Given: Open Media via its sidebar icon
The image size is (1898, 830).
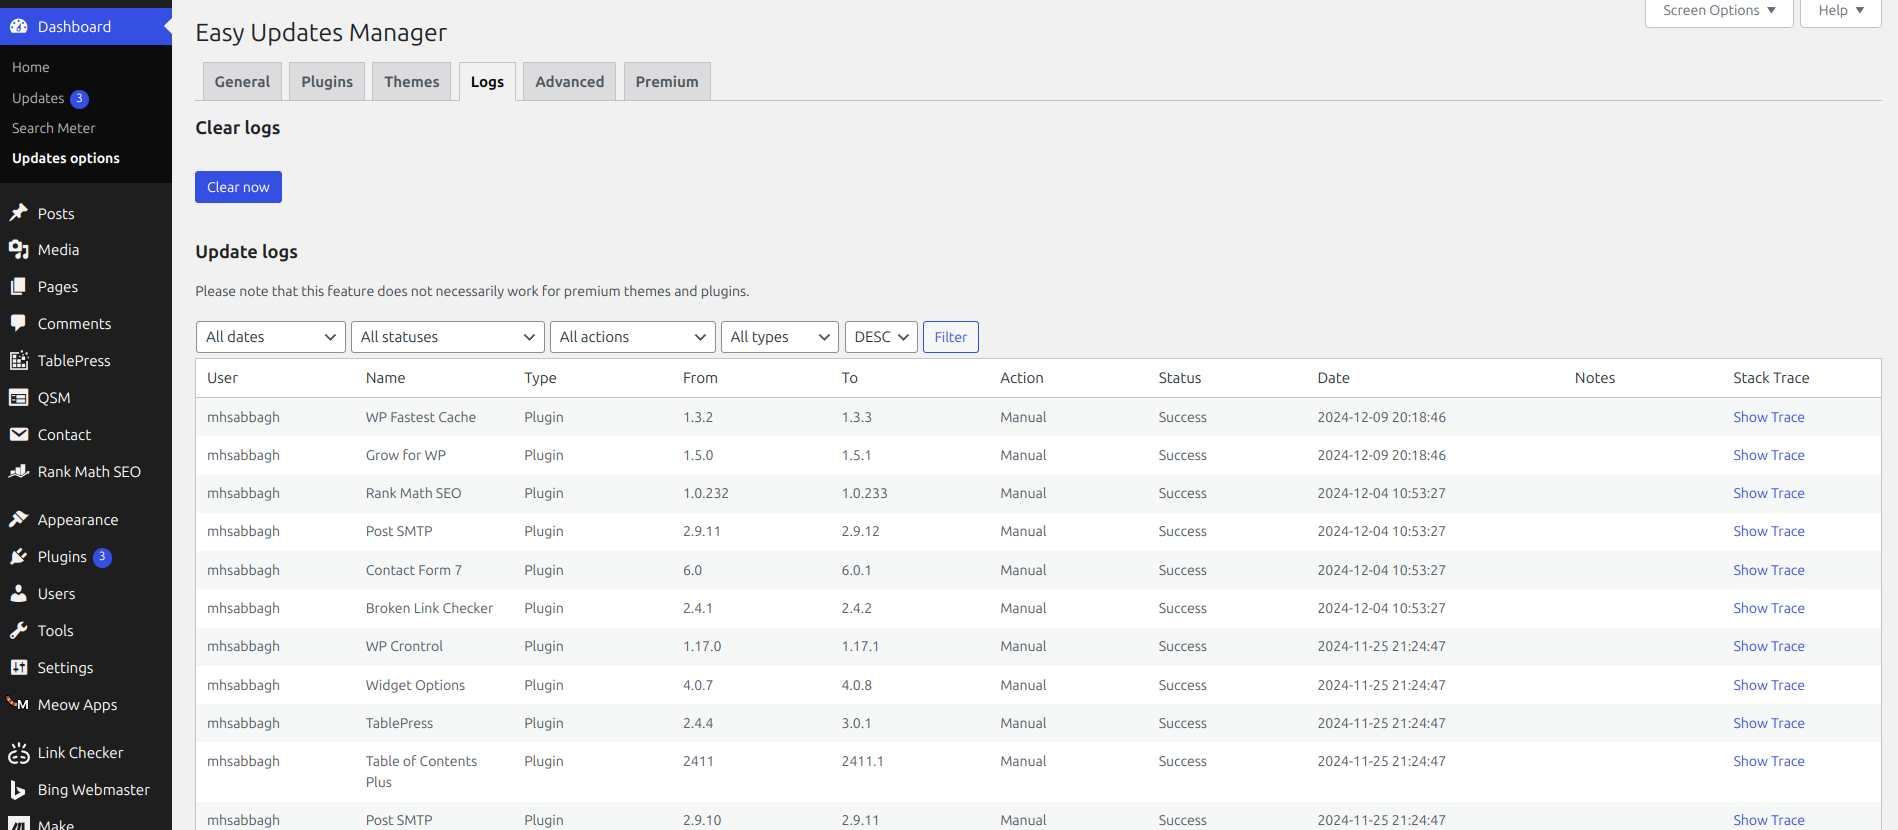Looking at the screenshot, I should (x=18, y=250).
